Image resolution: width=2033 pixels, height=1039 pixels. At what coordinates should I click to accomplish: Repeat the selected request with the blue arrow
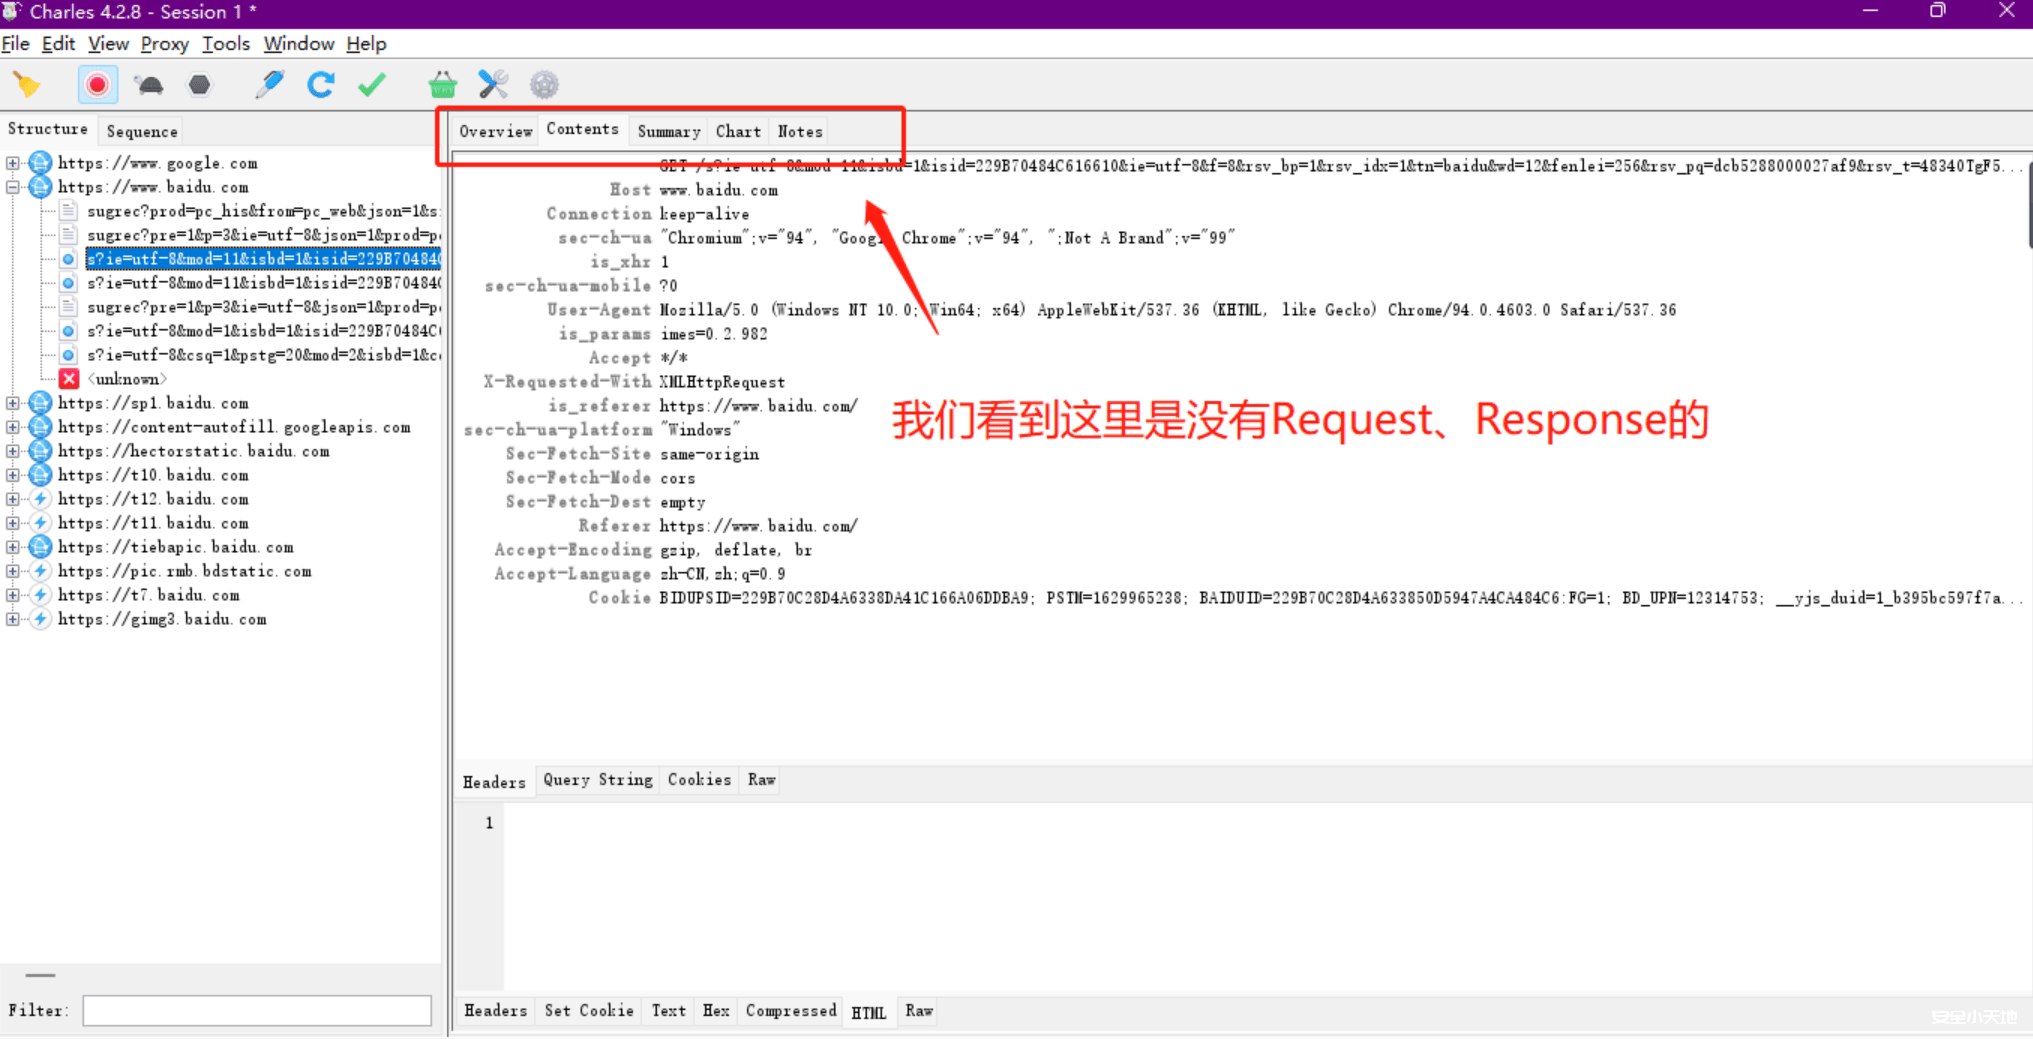(x=320, y=85)
